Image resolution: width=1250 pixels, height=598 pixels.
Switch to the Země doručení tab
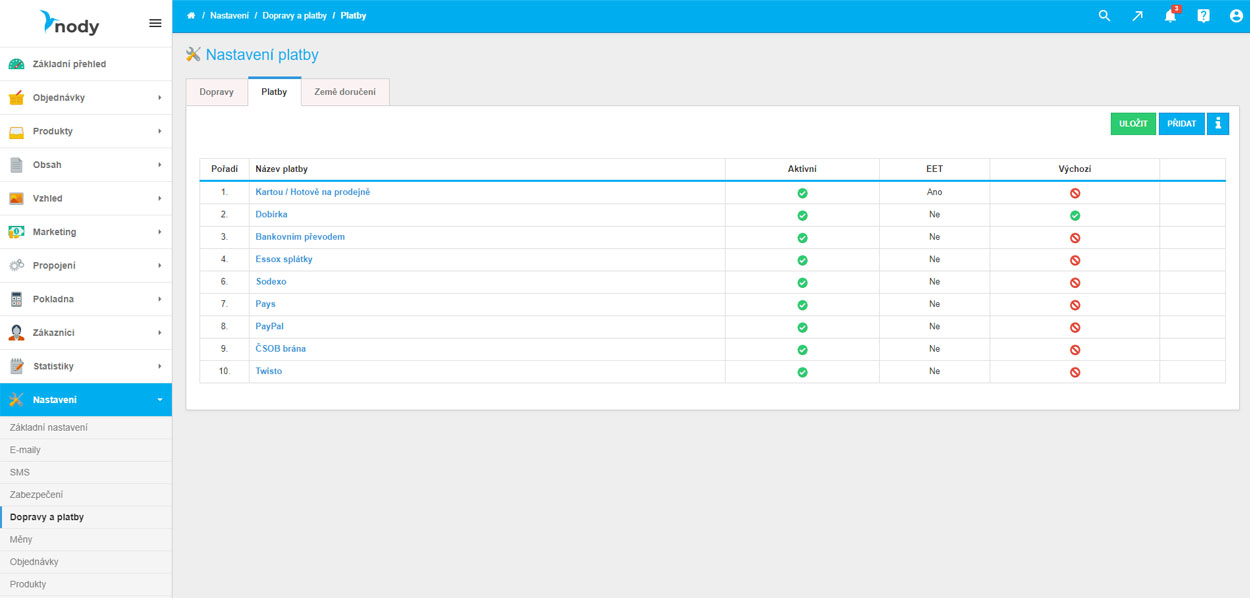click(x=345, y=92)
